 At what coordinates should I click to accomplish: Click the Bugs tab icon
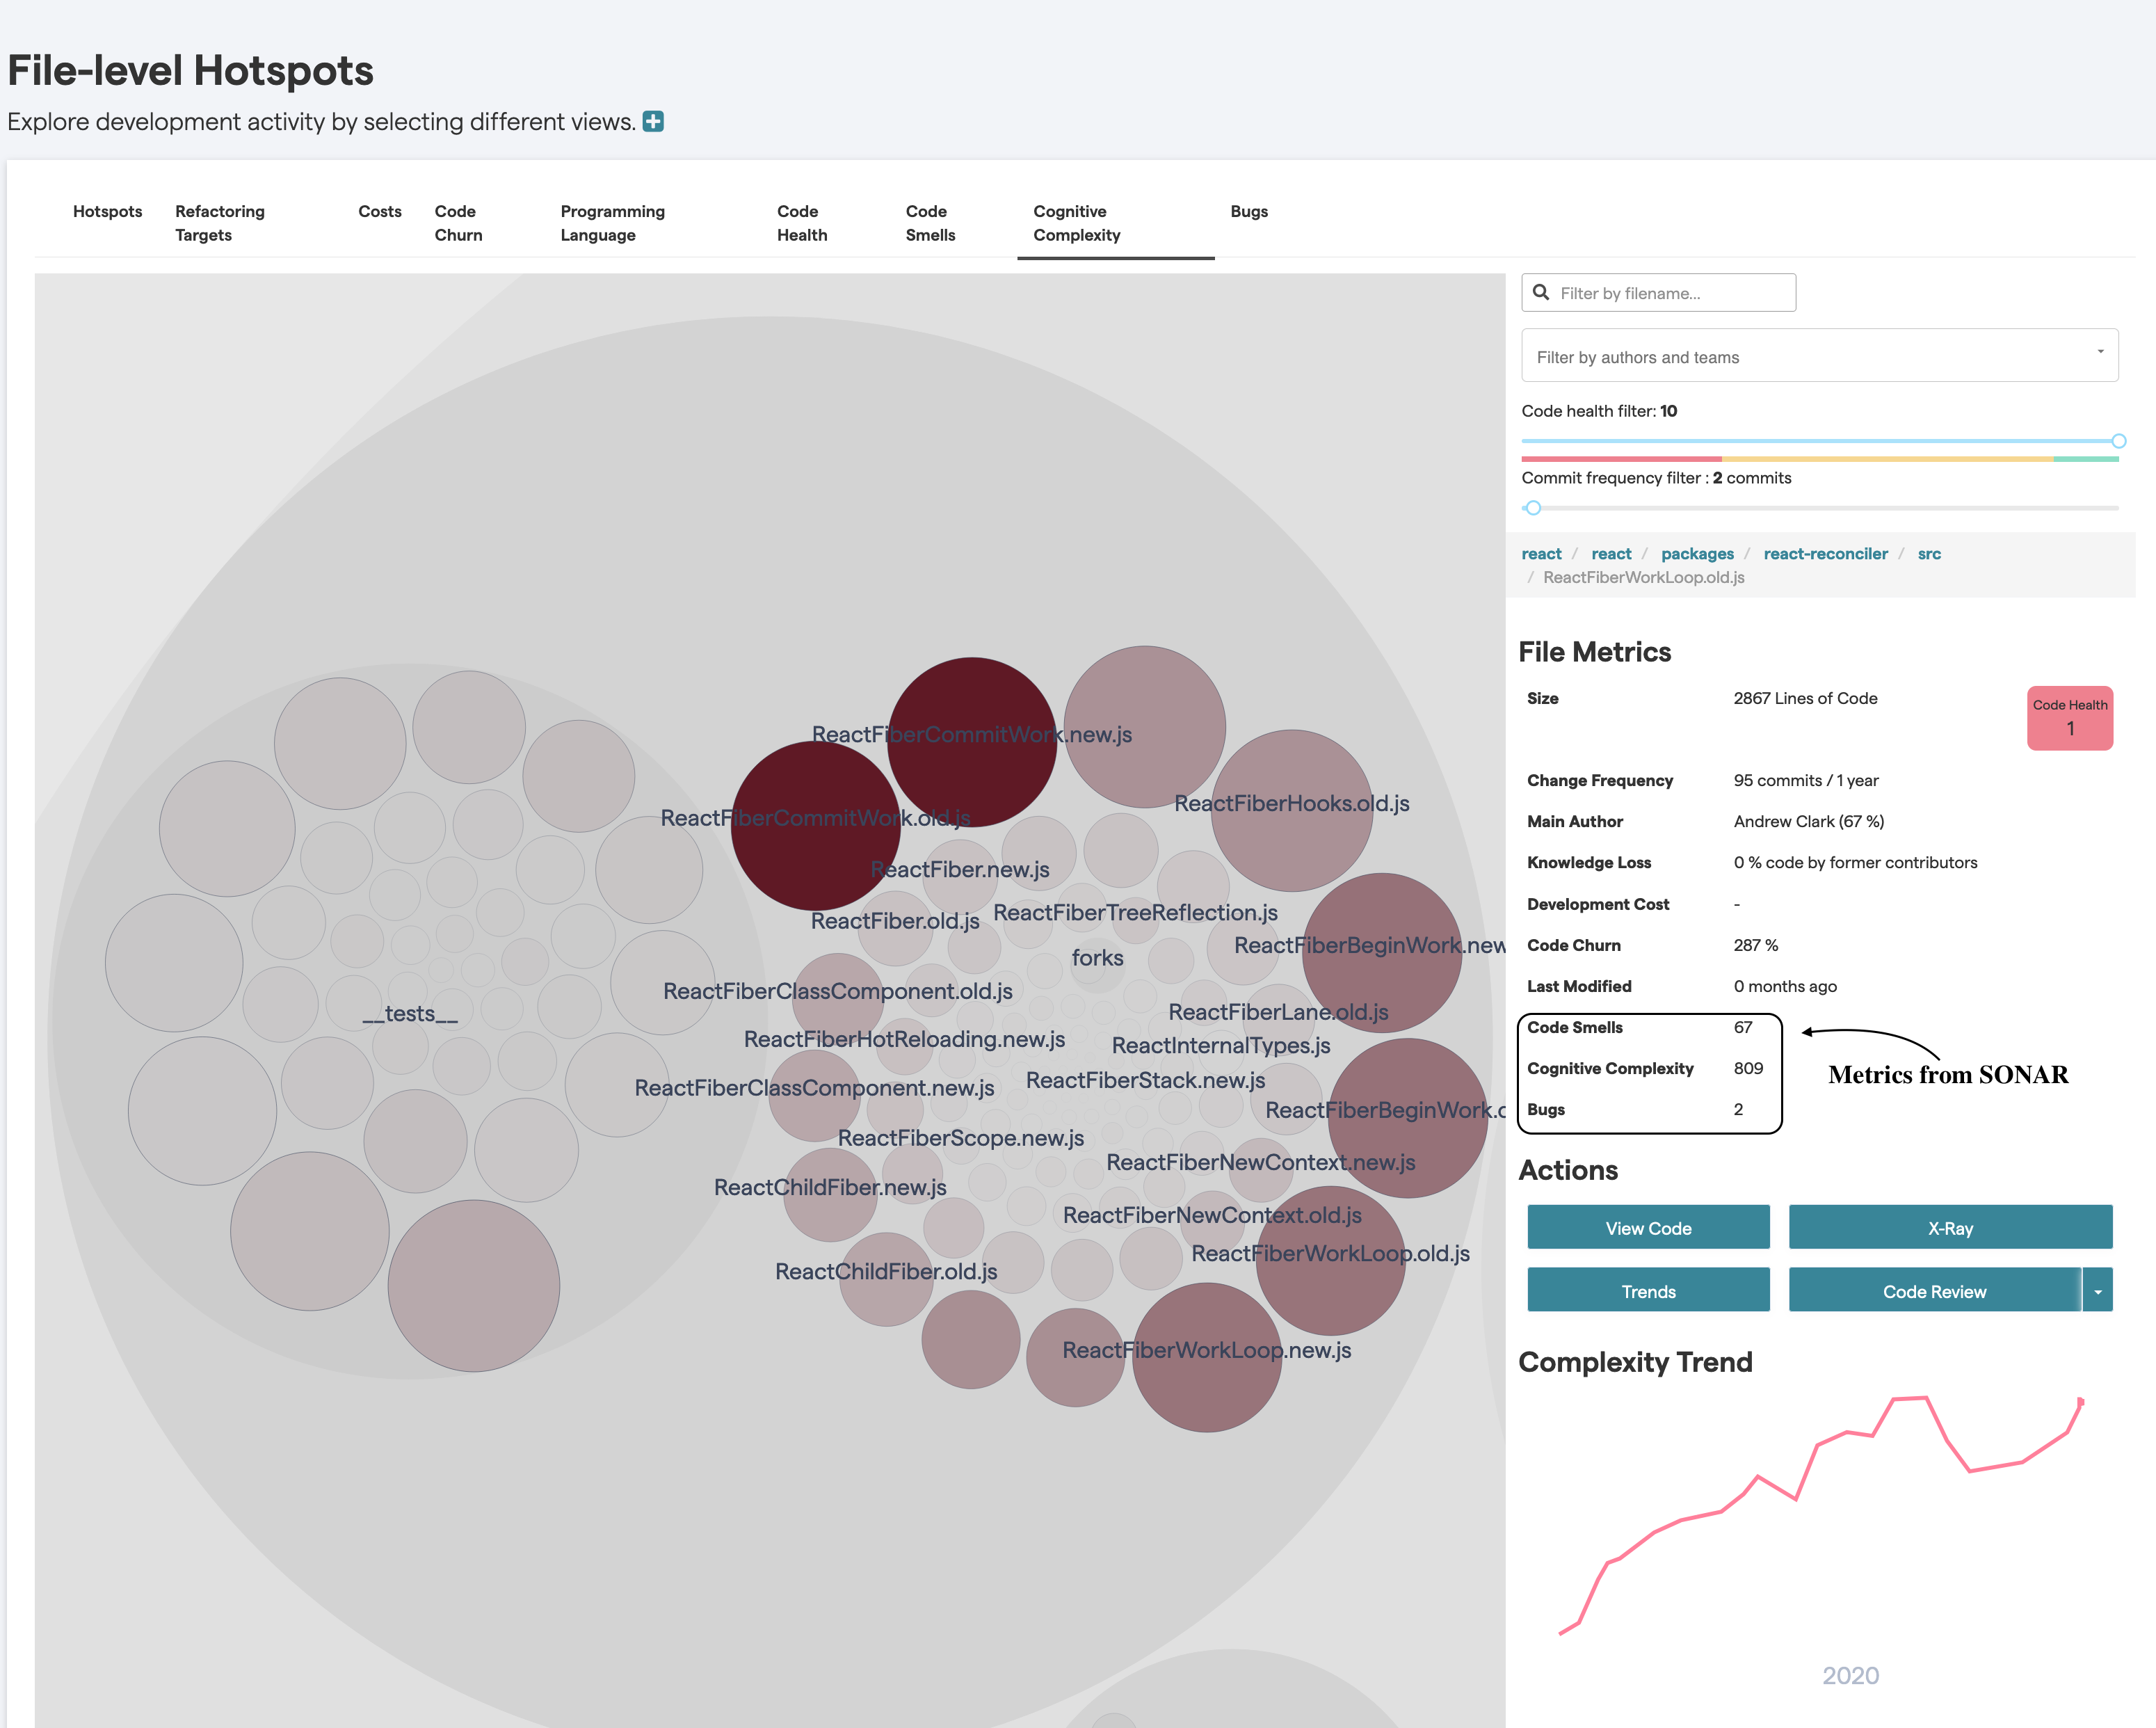coord(1252,211)
